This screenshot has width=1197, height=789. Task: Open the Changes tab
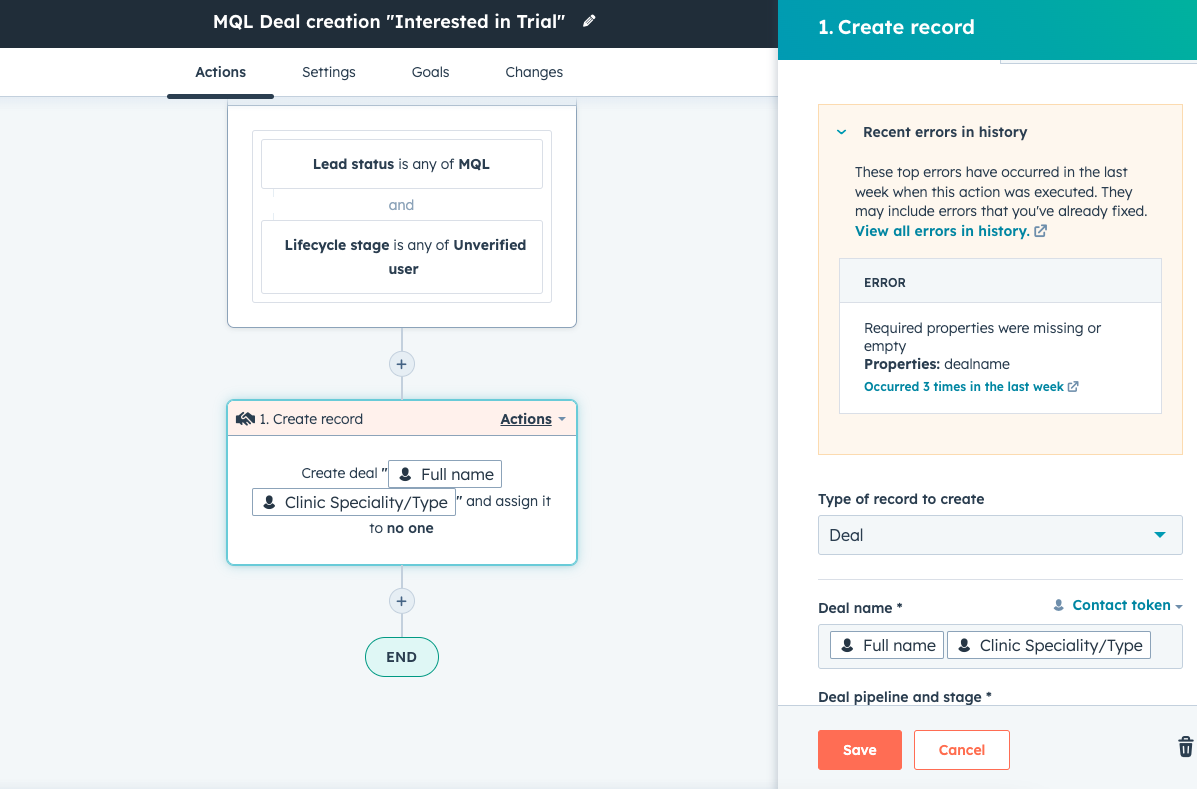click(x=534, y=71)
